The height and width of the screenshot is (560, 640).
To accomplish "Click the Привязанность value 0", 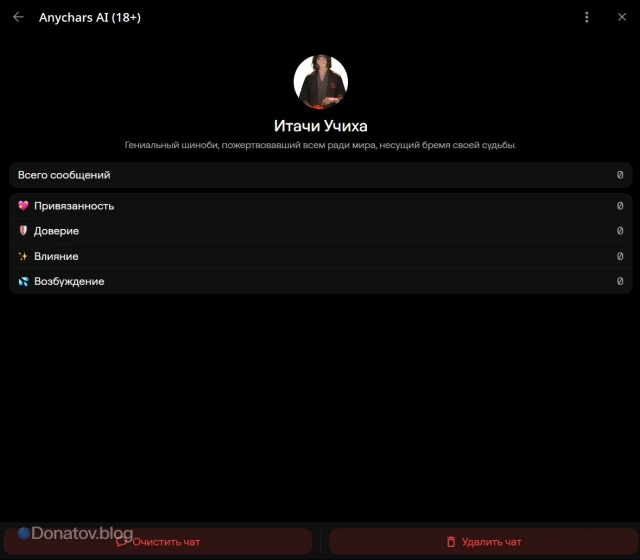I will pyautogui.click(x=620, y=206).
